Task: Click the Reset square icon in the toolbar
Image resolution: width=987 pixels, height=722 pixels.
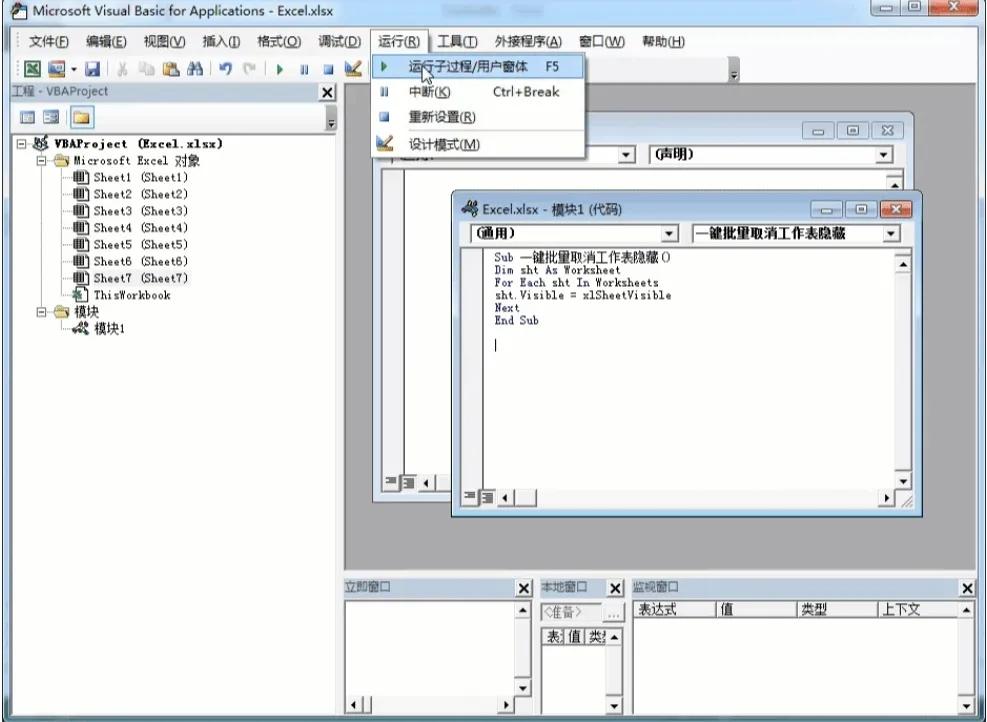Action: [x=328, y=69]
